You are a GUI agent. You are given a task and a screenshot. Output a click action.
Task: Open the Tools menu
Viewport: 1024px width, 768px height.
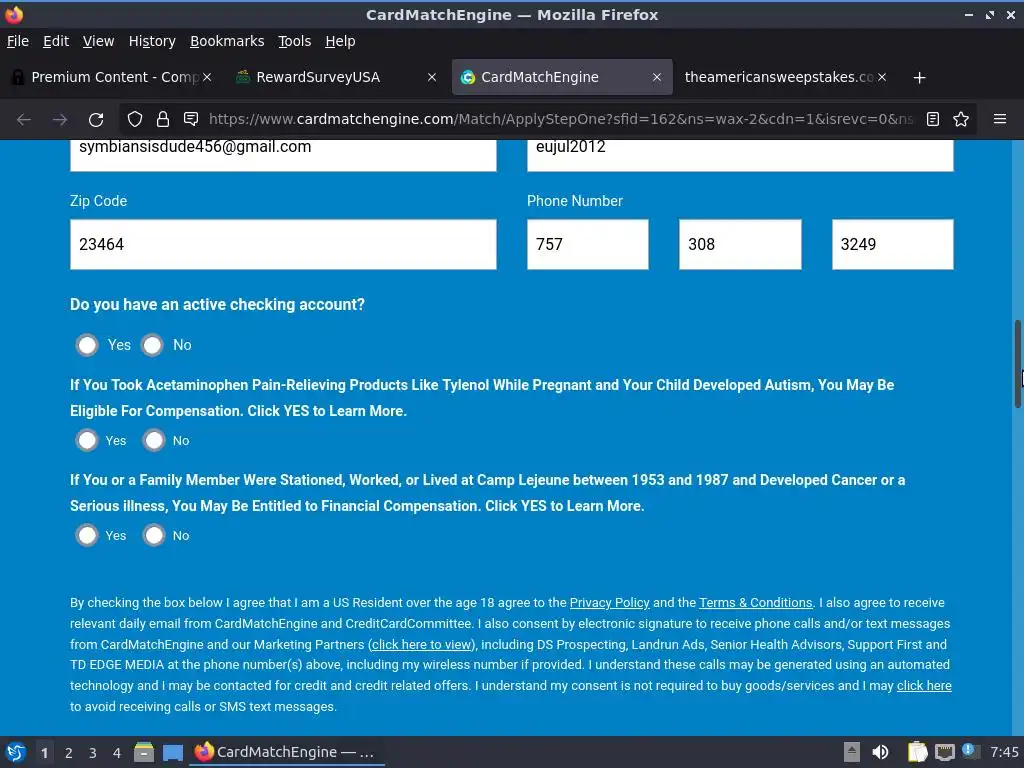295,41
